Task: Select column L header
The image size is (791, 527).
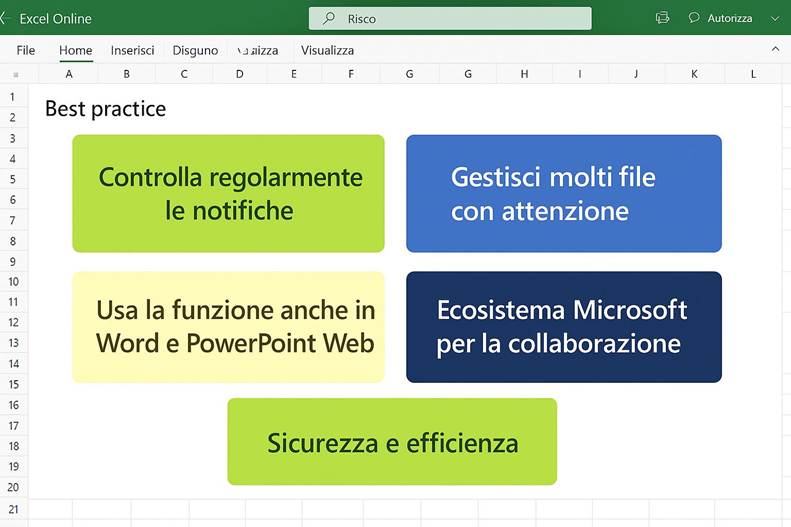Action: [x=753, y=74]
